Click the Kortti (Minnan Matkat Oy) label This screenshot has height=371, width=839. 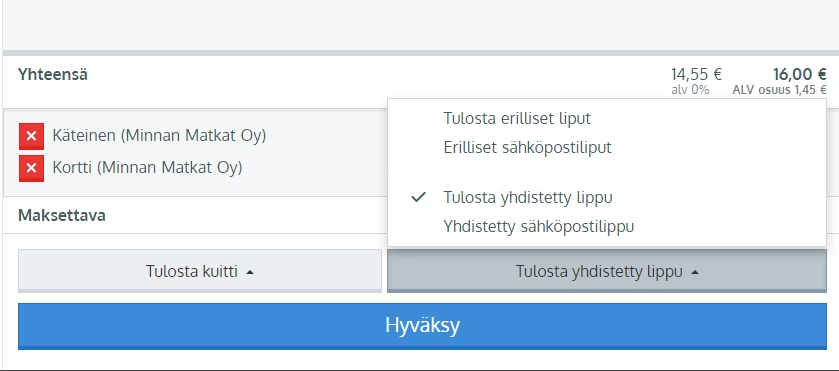coord(147,168)
